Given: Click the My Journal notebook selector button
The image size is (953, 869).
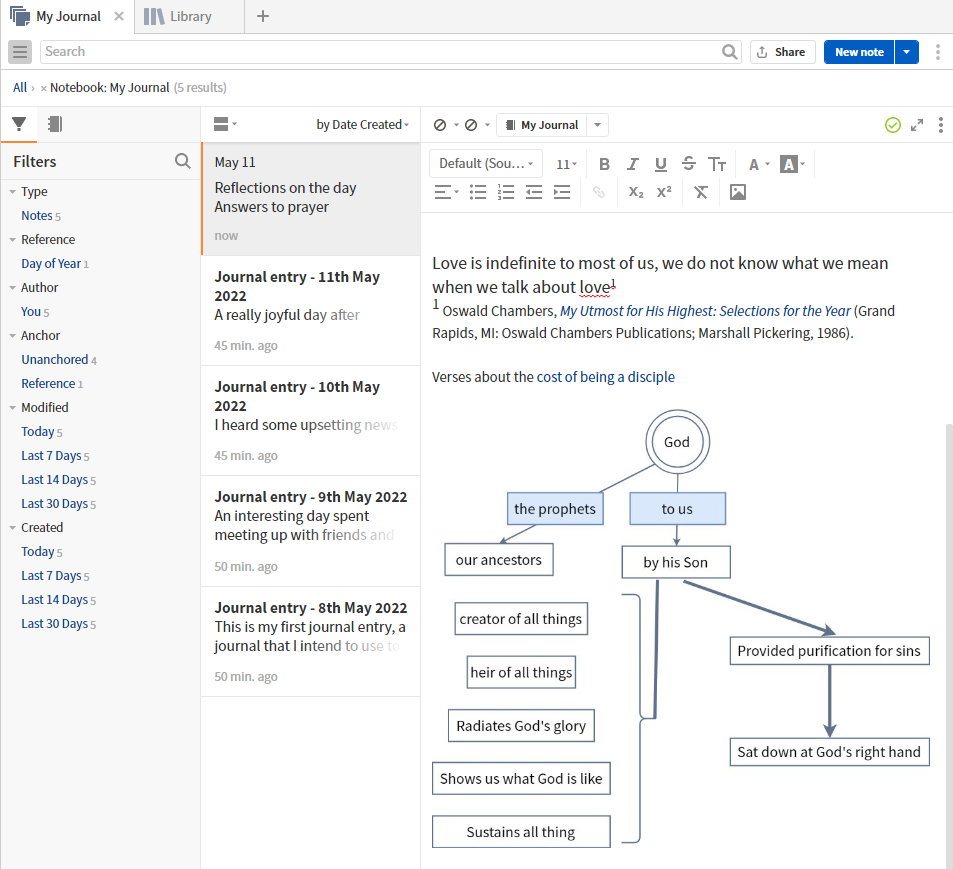Looking at the screenshot, I should 542,125.
